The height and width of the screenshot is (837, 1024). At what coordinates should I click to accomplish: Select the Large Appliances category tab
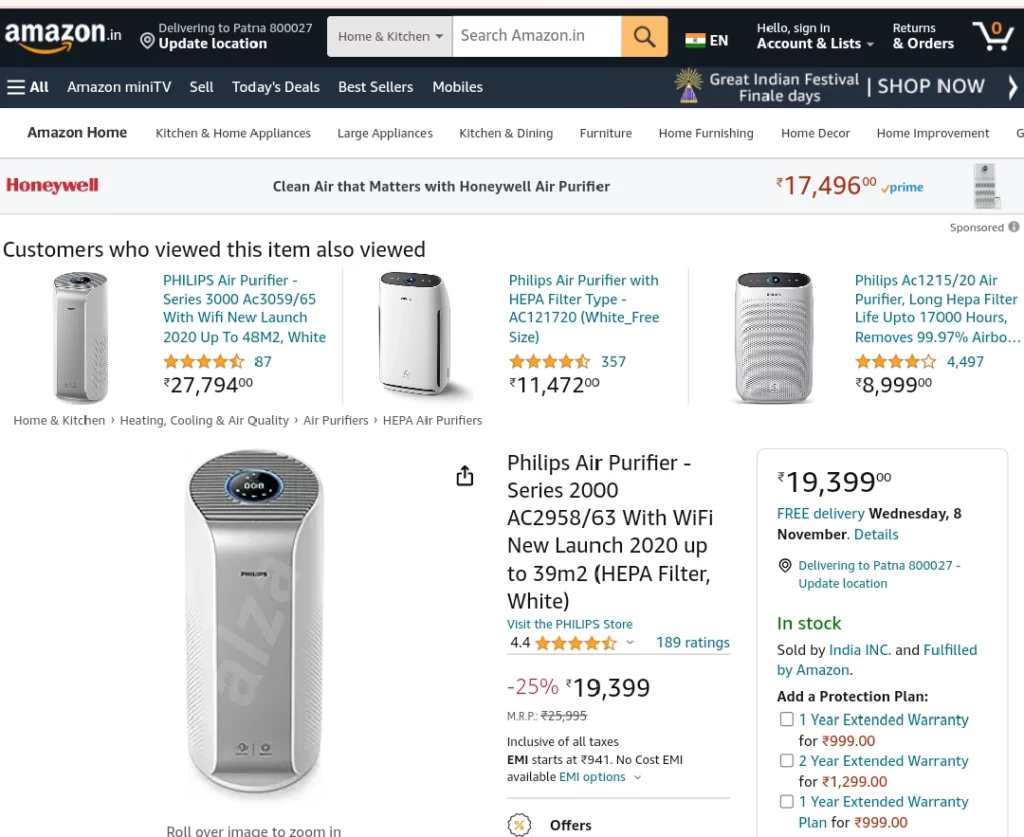pyautogui.click(x=385, y=133)
